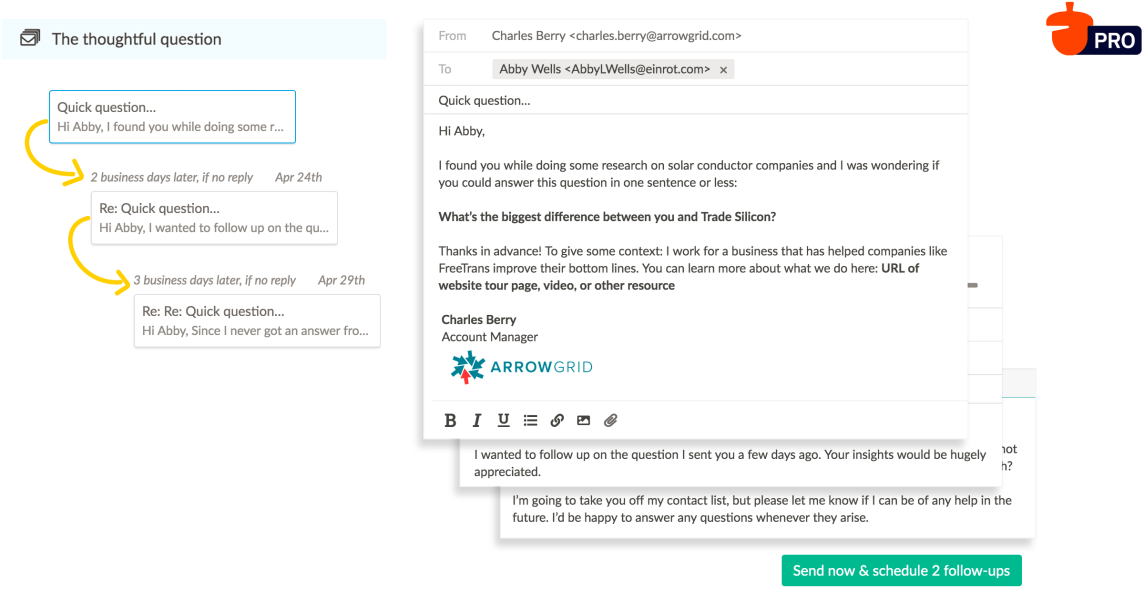This screenshot has width=1144, height=600.
Task: Click the envelope icon beside 'The thoughtful question'
Action: pos(31,38)
